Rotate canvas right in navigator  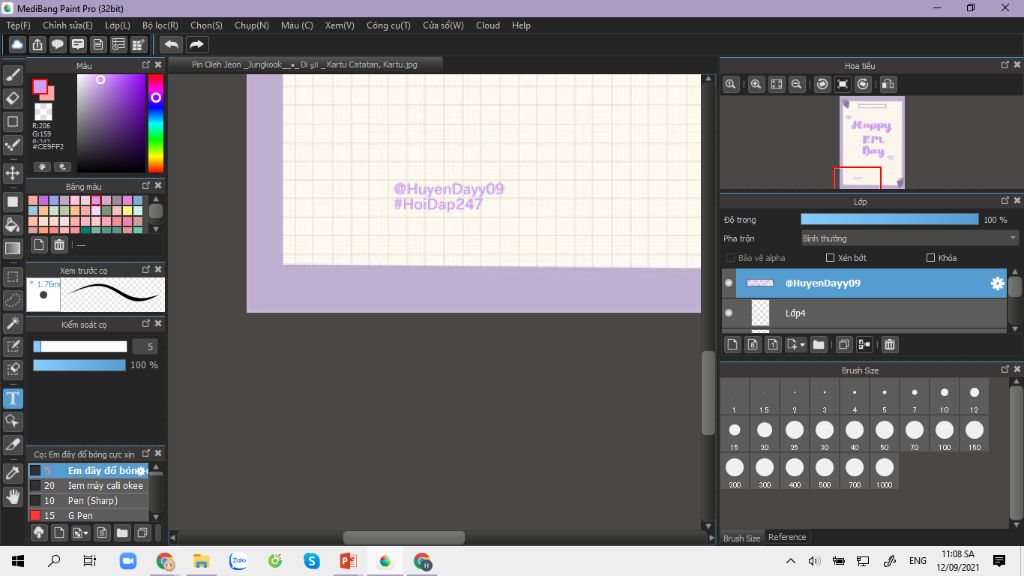tap(863, 84)
